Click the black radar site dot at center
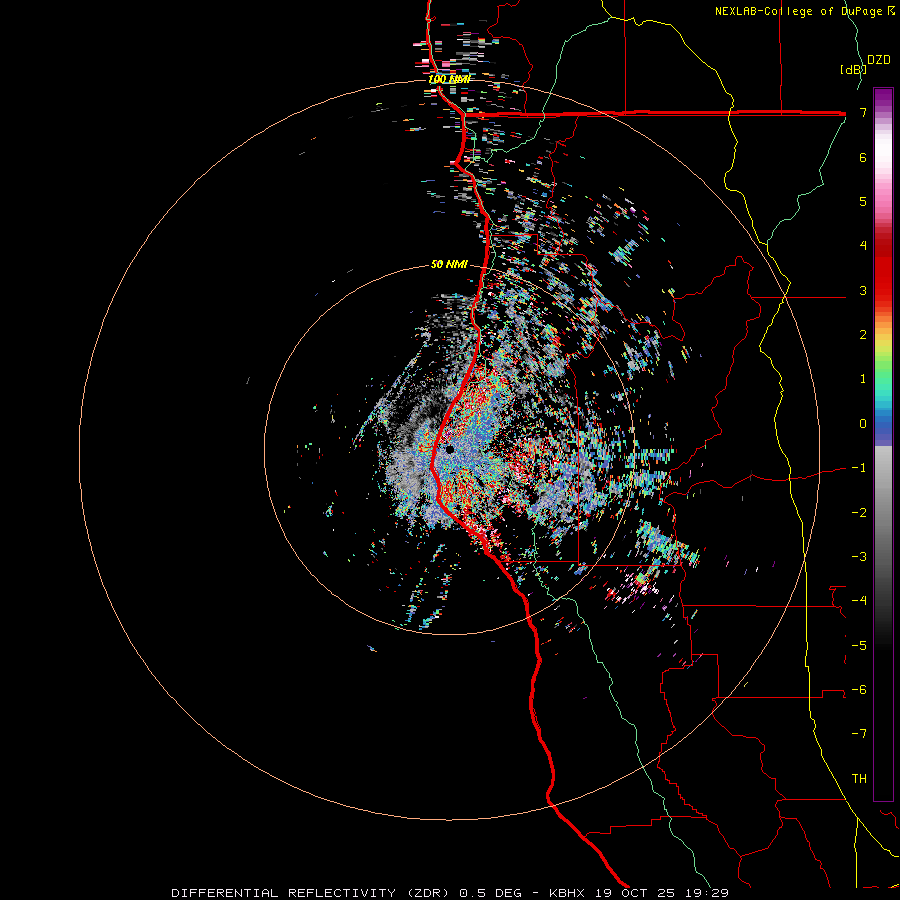900x900 pixels. [450, 449]
